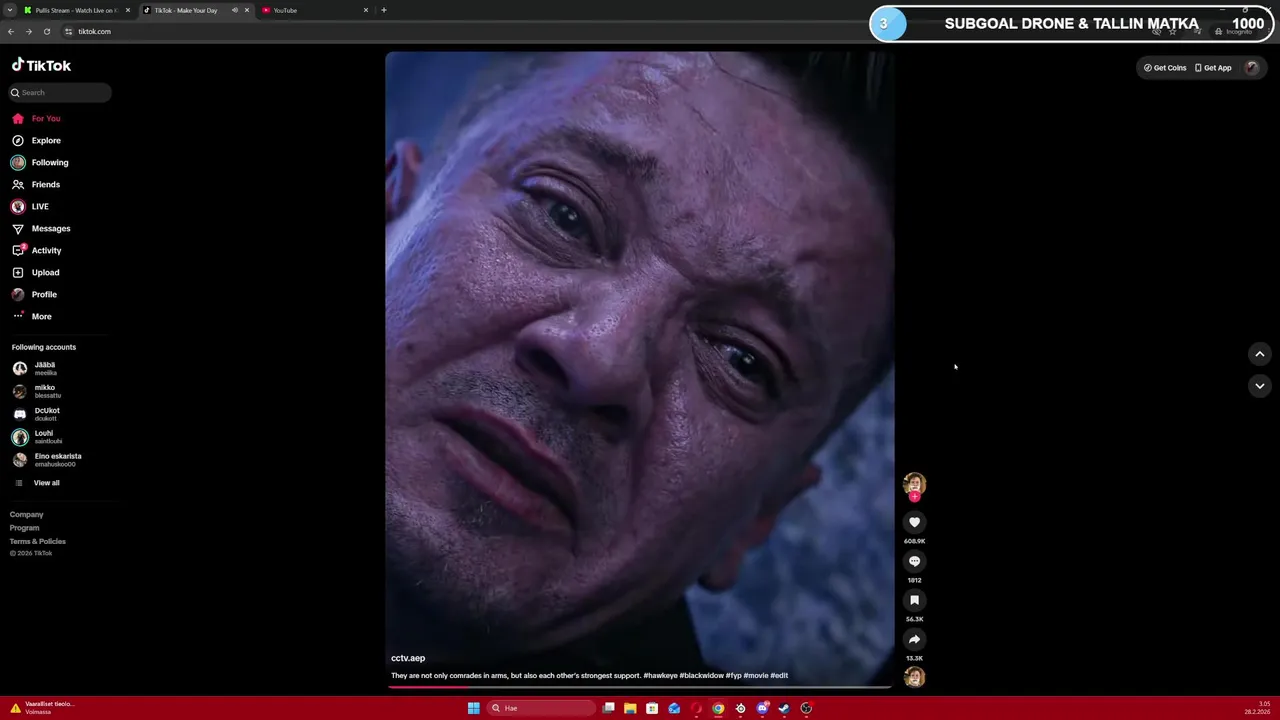Open a new browser tab
The height and width of the screenshot is (720, 1280).
[x=384, y=10]
